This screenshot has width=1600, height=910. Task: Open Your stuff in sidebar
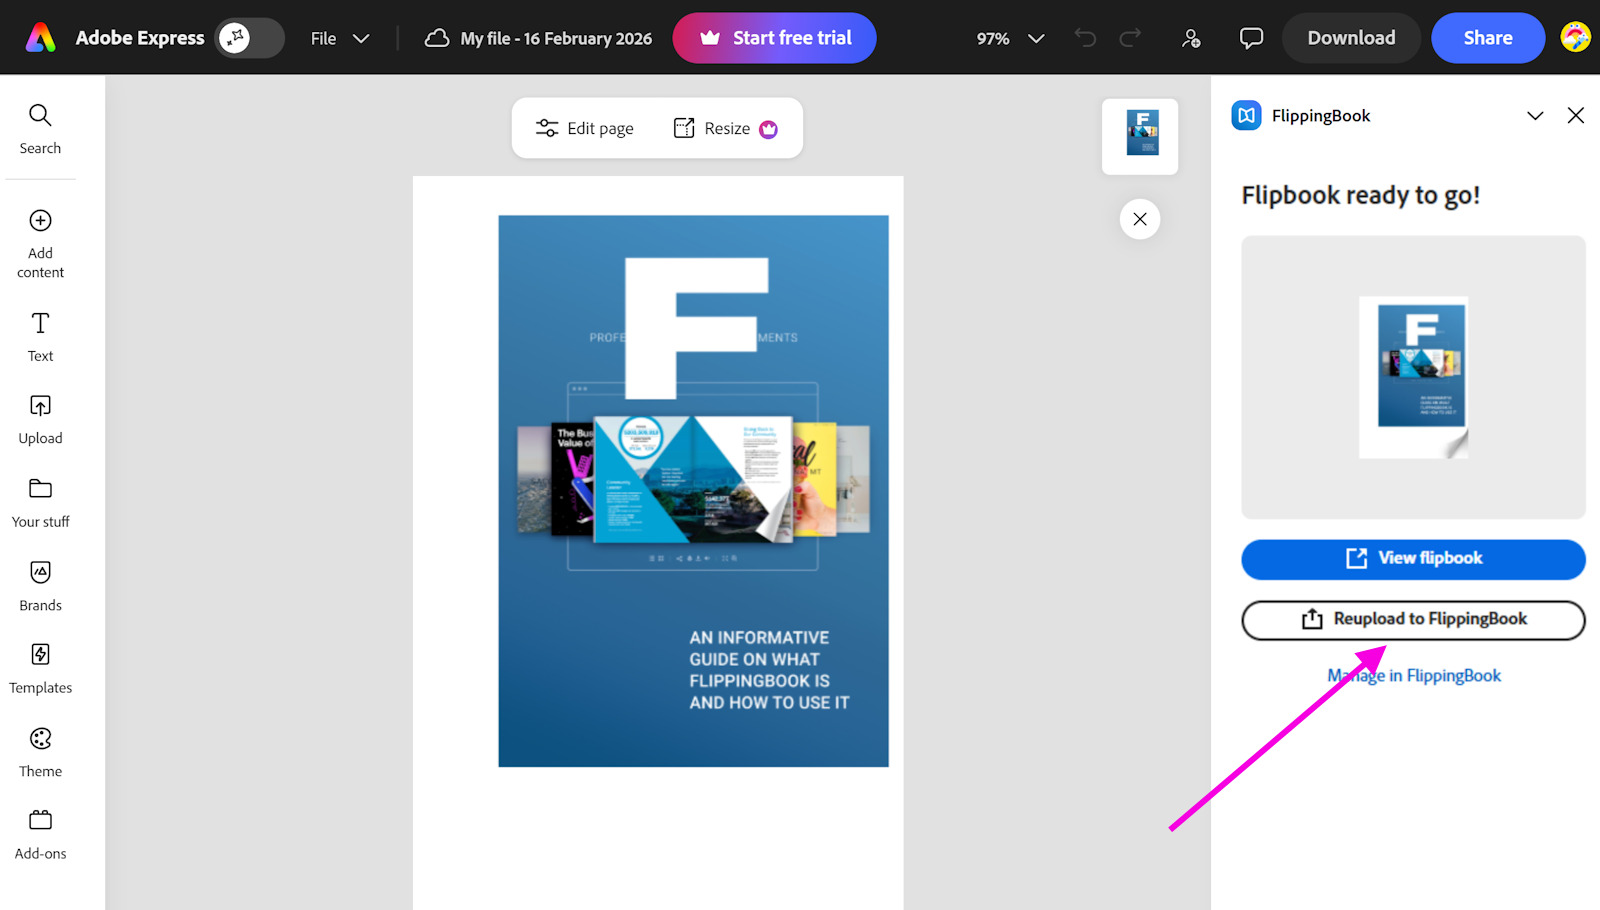[40, 502]
